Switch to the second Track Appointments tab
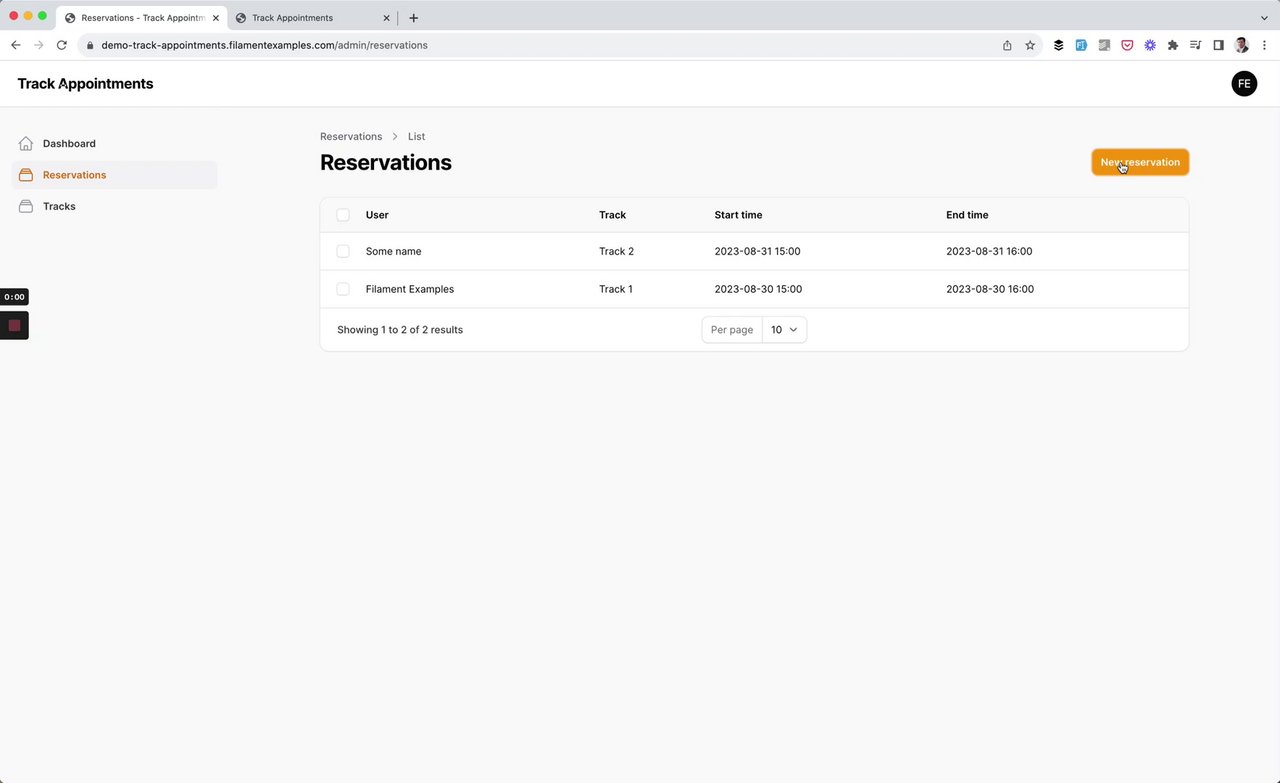The image size is (1280, 783). coord(310,18)
